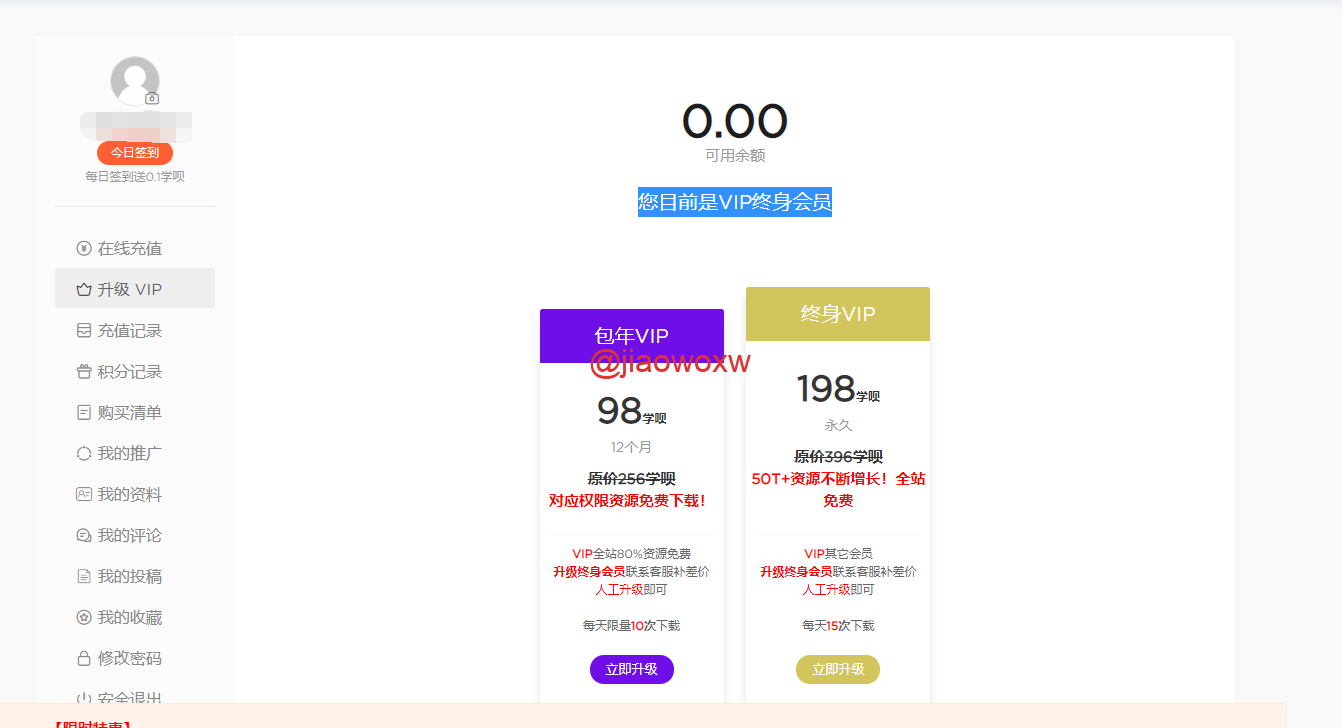Screen dimensions: 1342x728
Task: Click the crown icon beside 升级 VIP
Action: tap(84, 289)
